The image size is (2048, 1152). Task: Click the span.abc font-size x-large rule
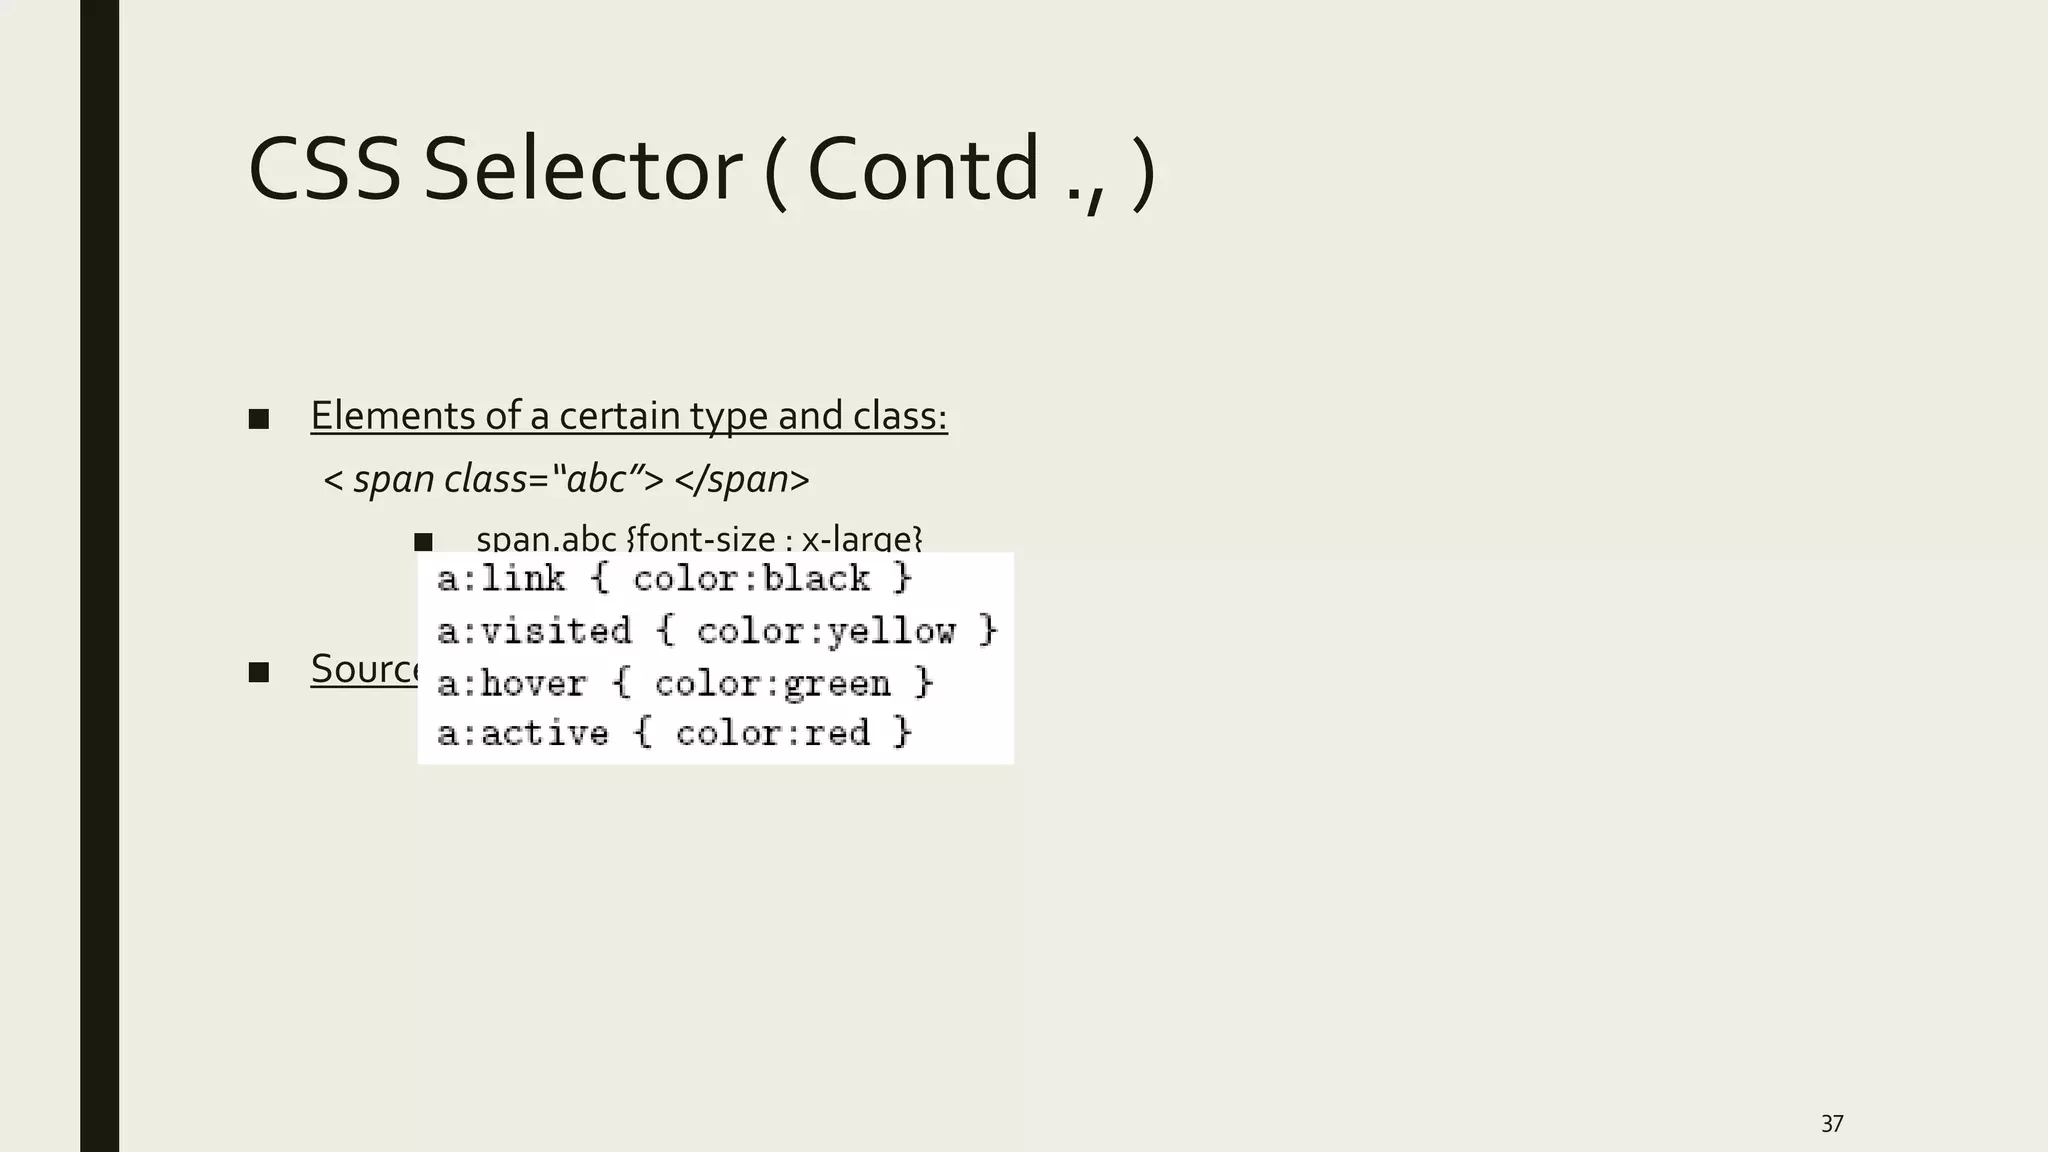[698, 539]
